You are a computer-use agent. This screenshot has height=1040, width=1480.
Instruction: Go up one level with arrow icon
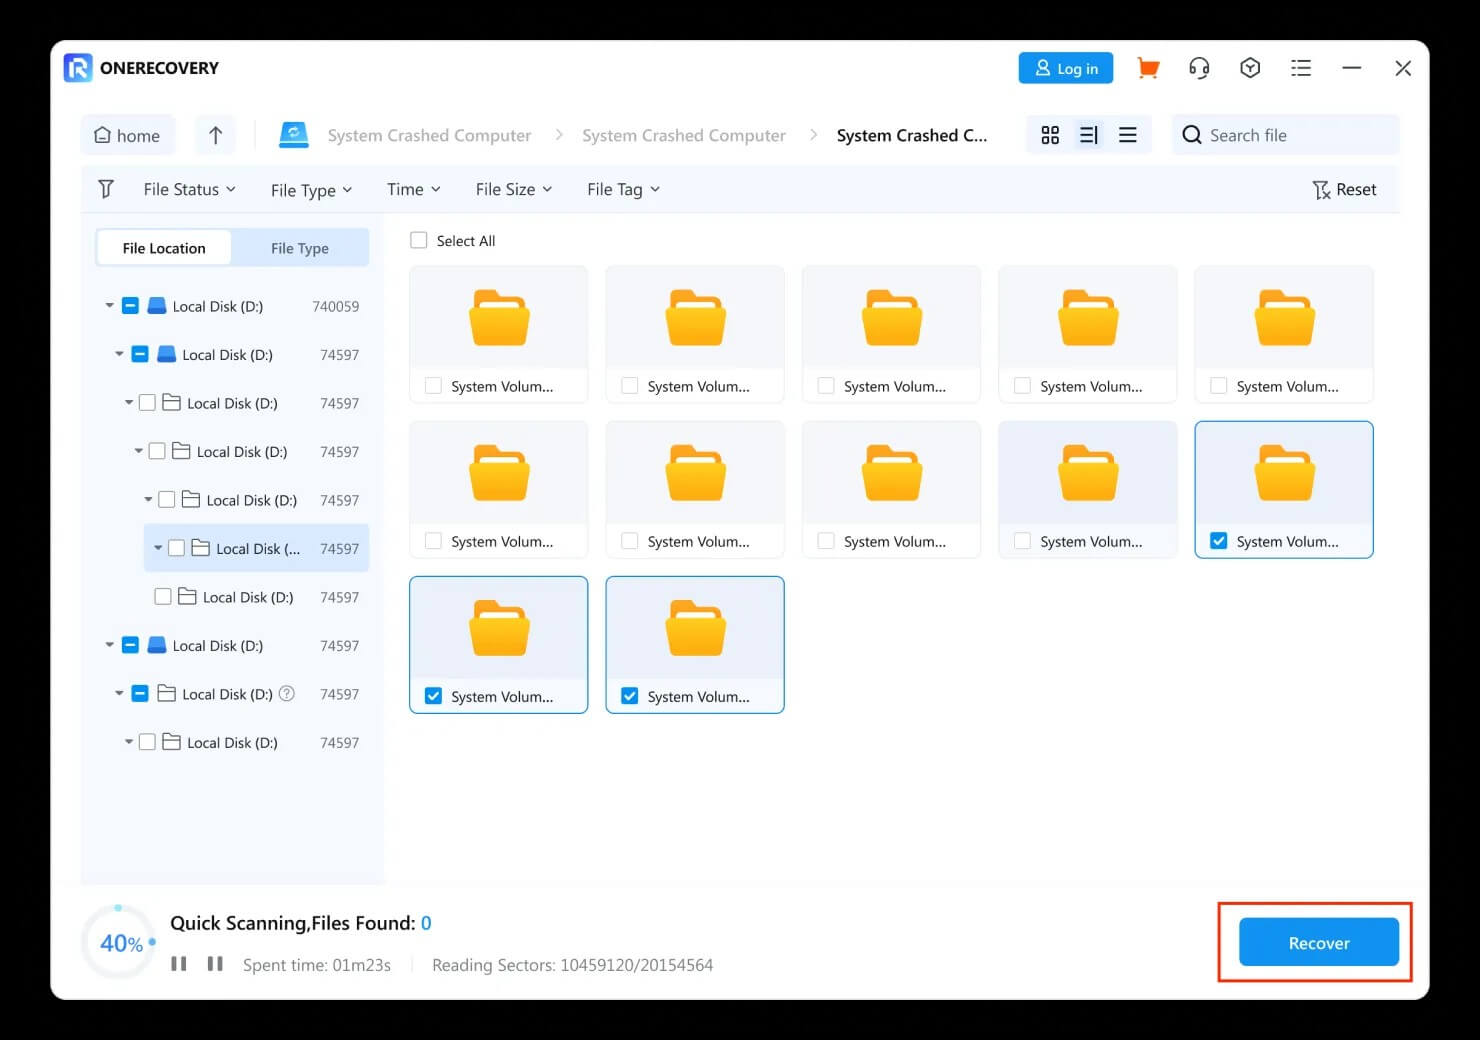(x=215, y=135)
